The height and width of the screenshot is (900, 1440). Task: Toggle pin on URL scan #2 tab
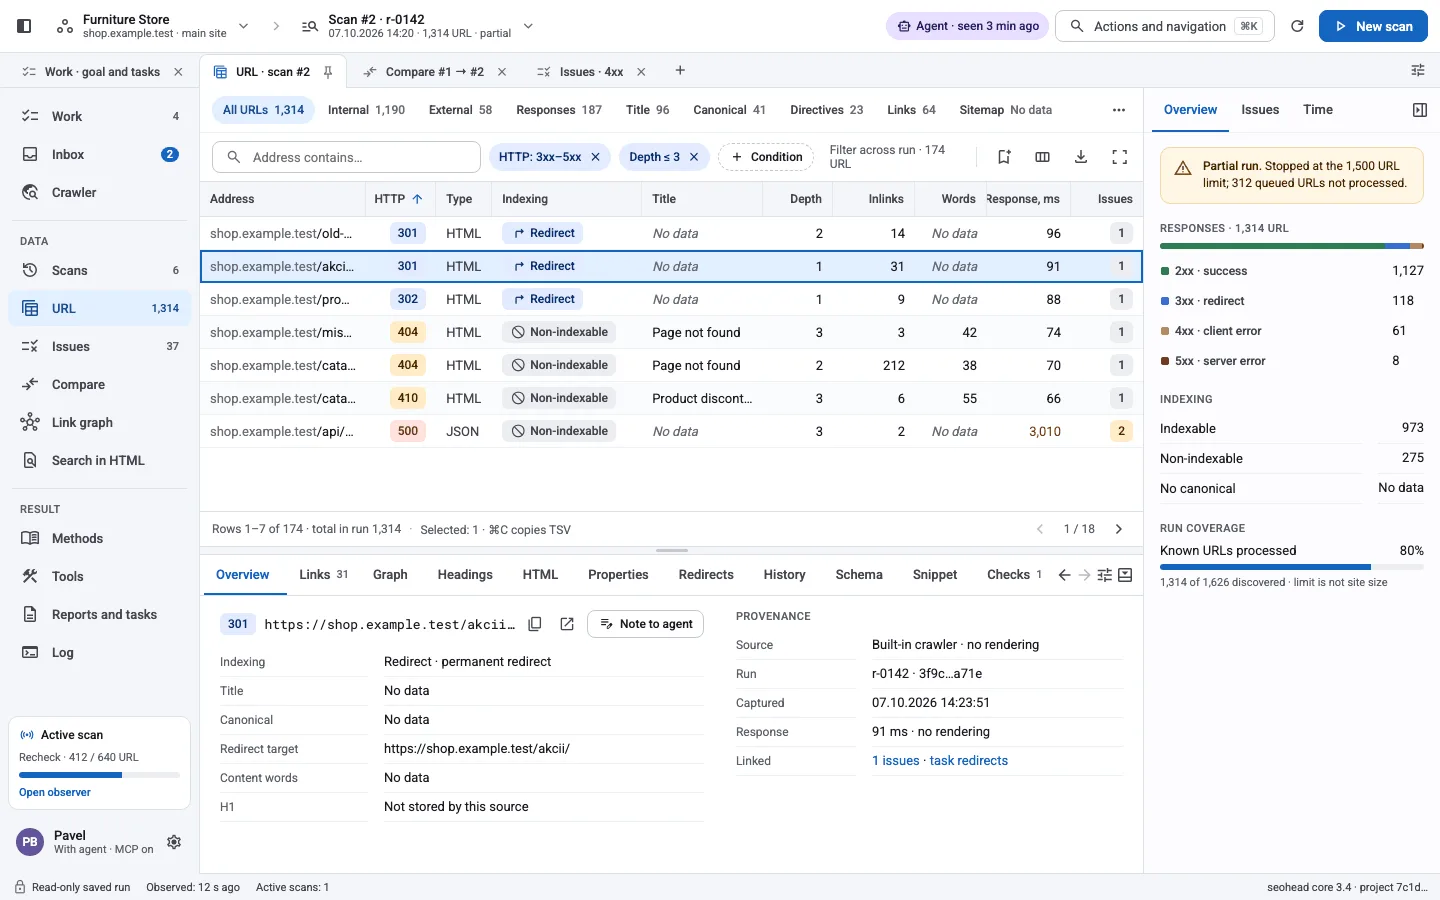coord(327,72)
